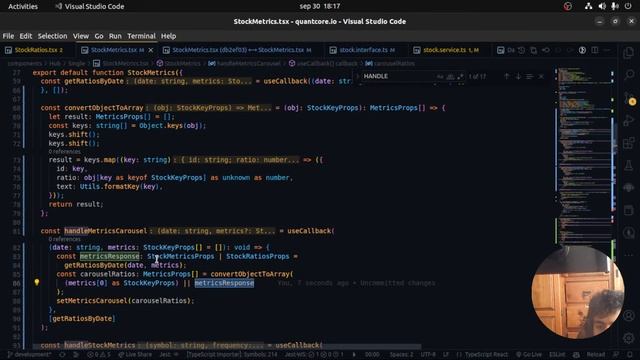
Task: Switch to StockRatios.tsx tab
Action: coord(38,50)
